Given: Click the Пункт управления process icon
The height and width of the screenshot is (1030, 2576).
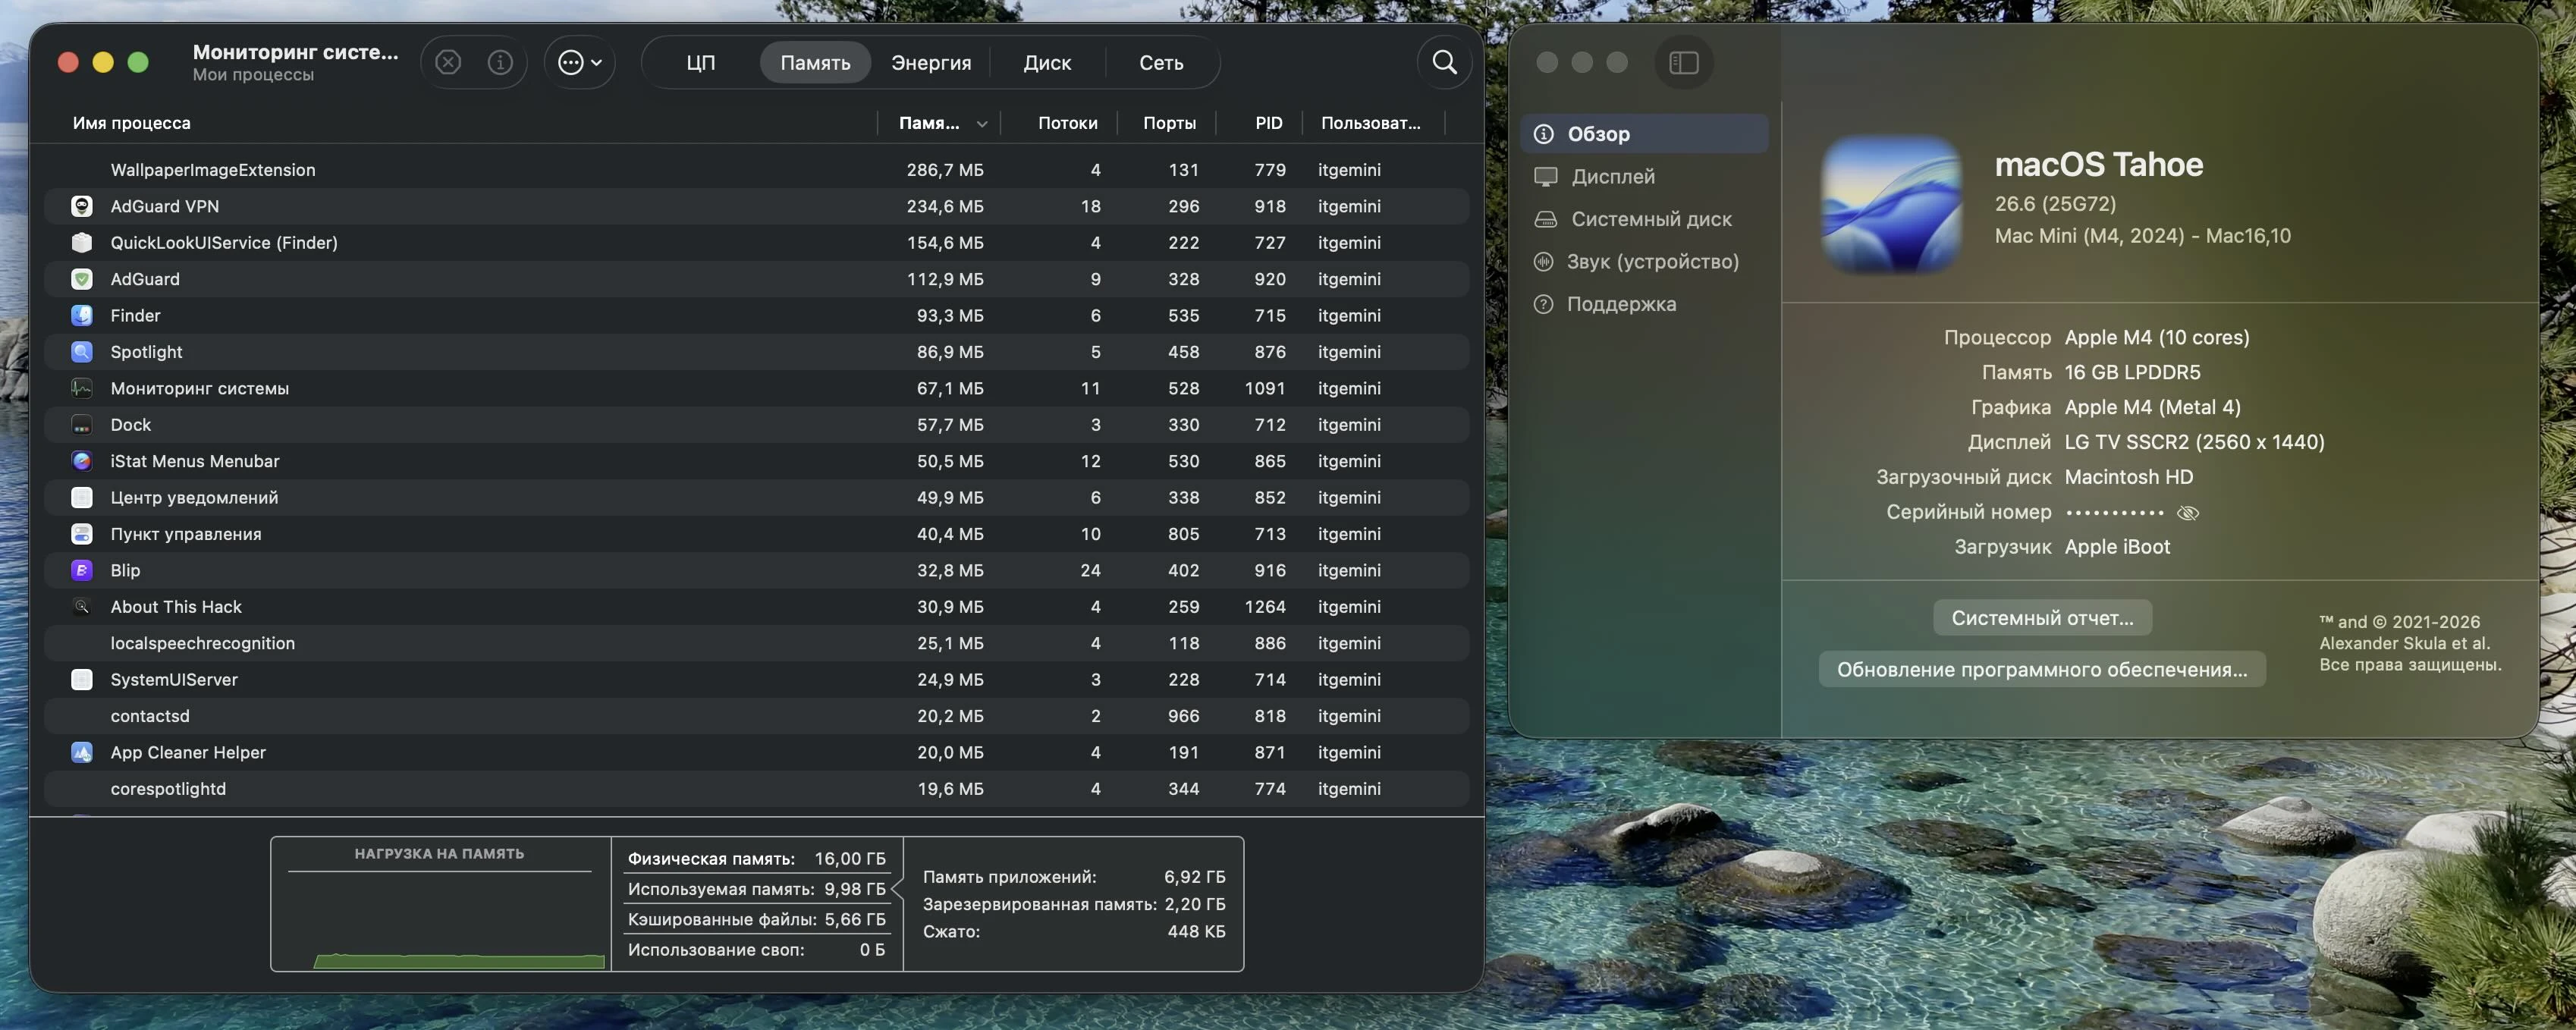Looking at the screenshot, I should (x=82, y=534).
